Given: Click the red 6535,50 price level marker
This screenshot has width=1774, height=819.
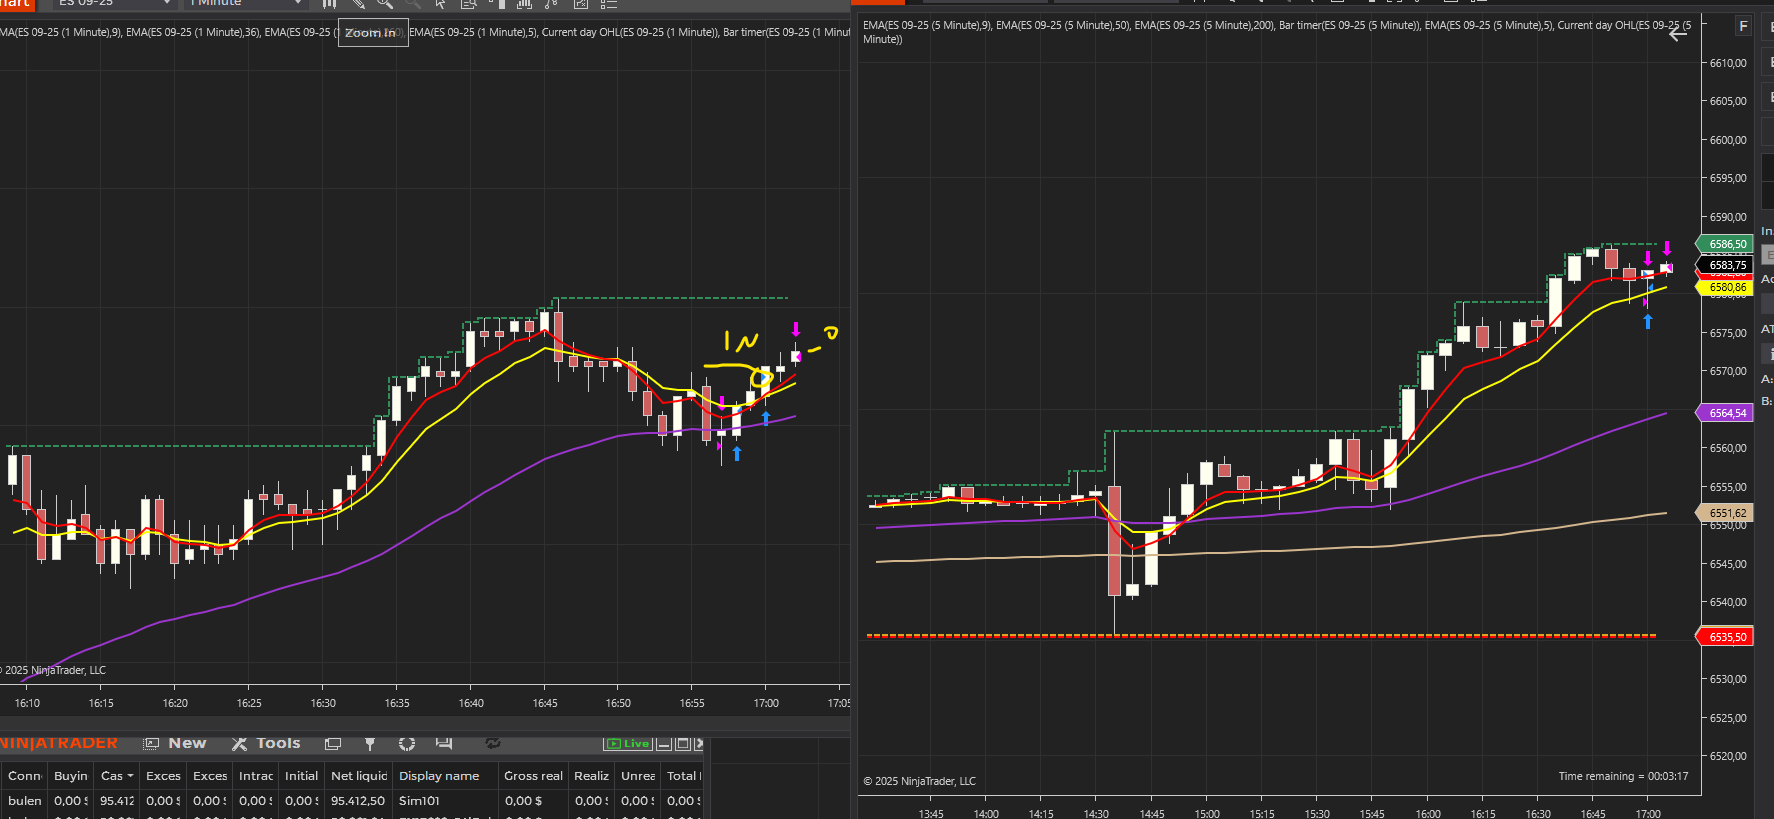Looking at the screenshot, I should [1726, 637].
